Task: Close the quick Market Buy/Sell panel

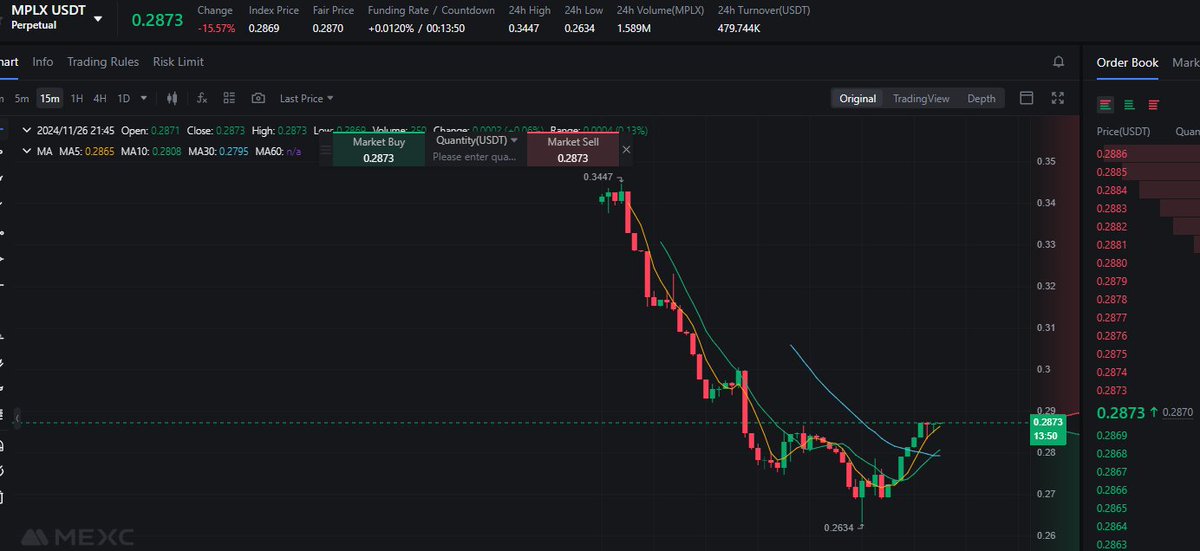Action: tap(626, 149)
